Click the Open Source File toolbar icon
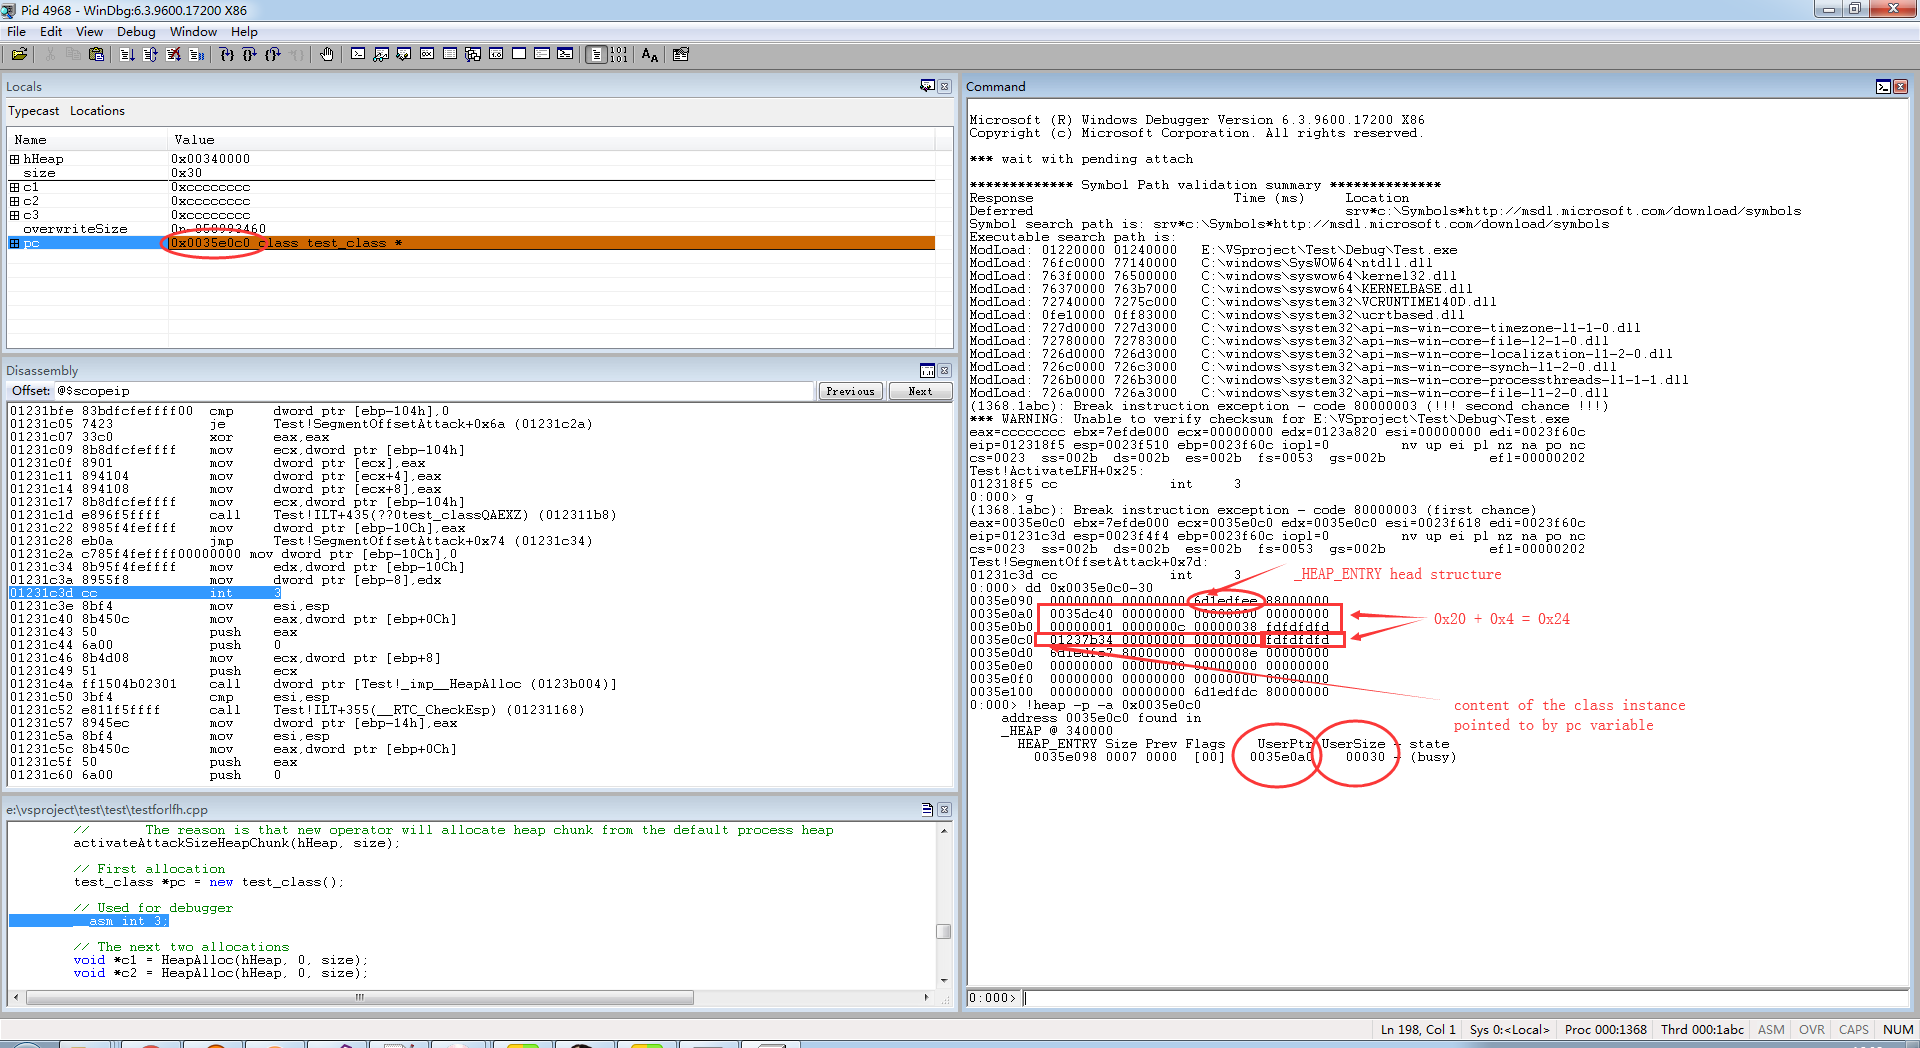Viewport: 1920px width, 1048px height. point(19,55)
